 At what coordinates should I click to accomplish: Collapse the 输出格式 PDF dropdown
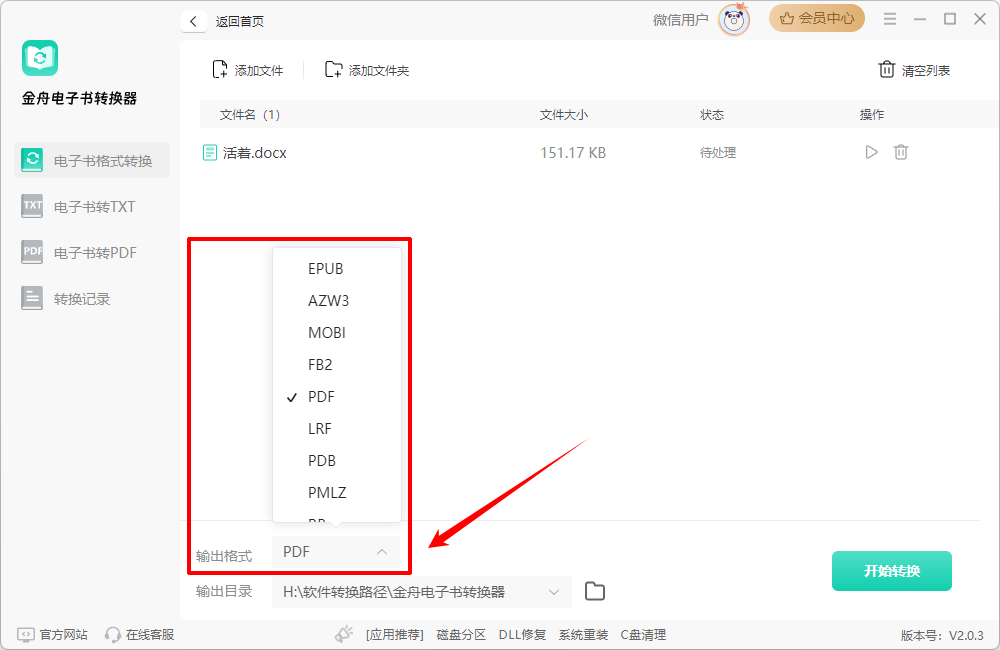[x=336, y=552]
